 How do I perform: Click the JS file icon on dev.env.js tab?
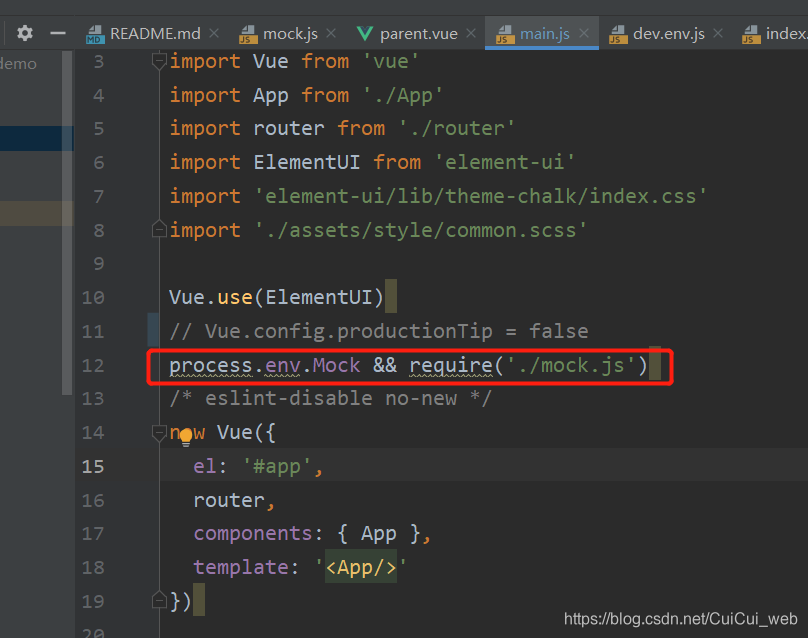click(618, 35)
